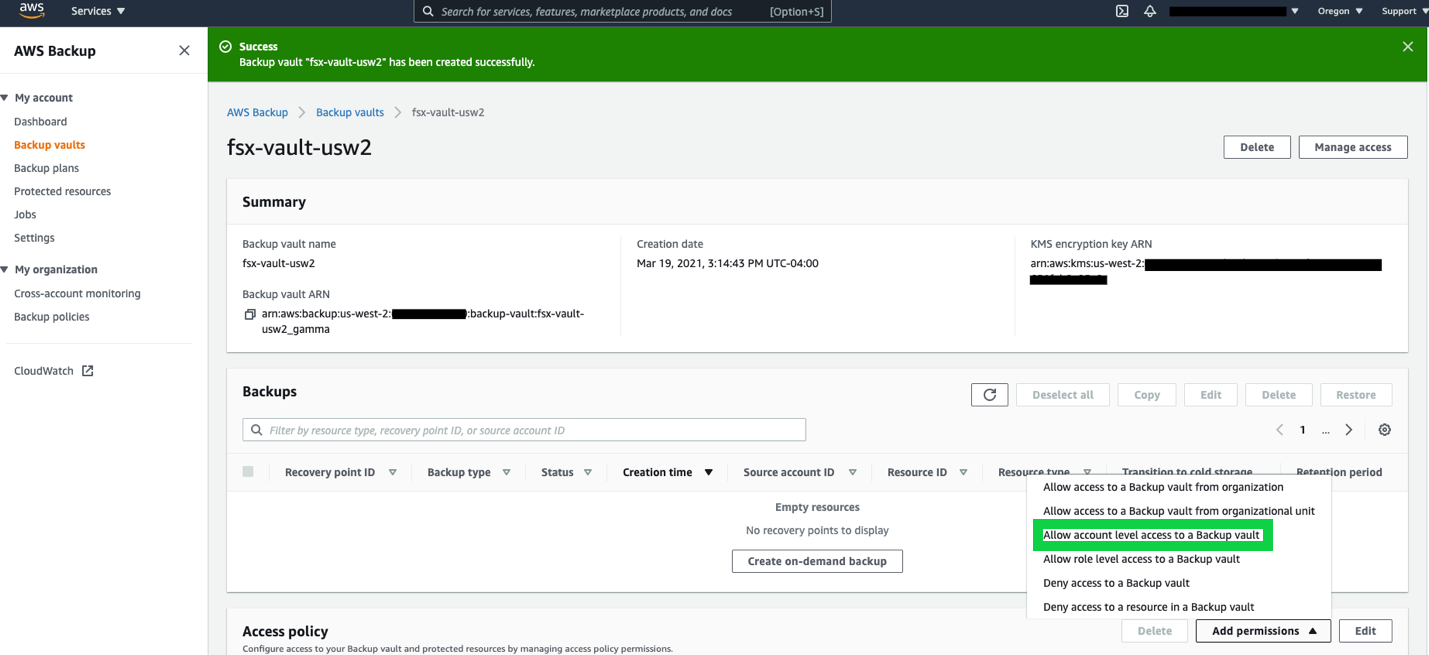Open the Oregon region selector

click(x=1339, y=11)
